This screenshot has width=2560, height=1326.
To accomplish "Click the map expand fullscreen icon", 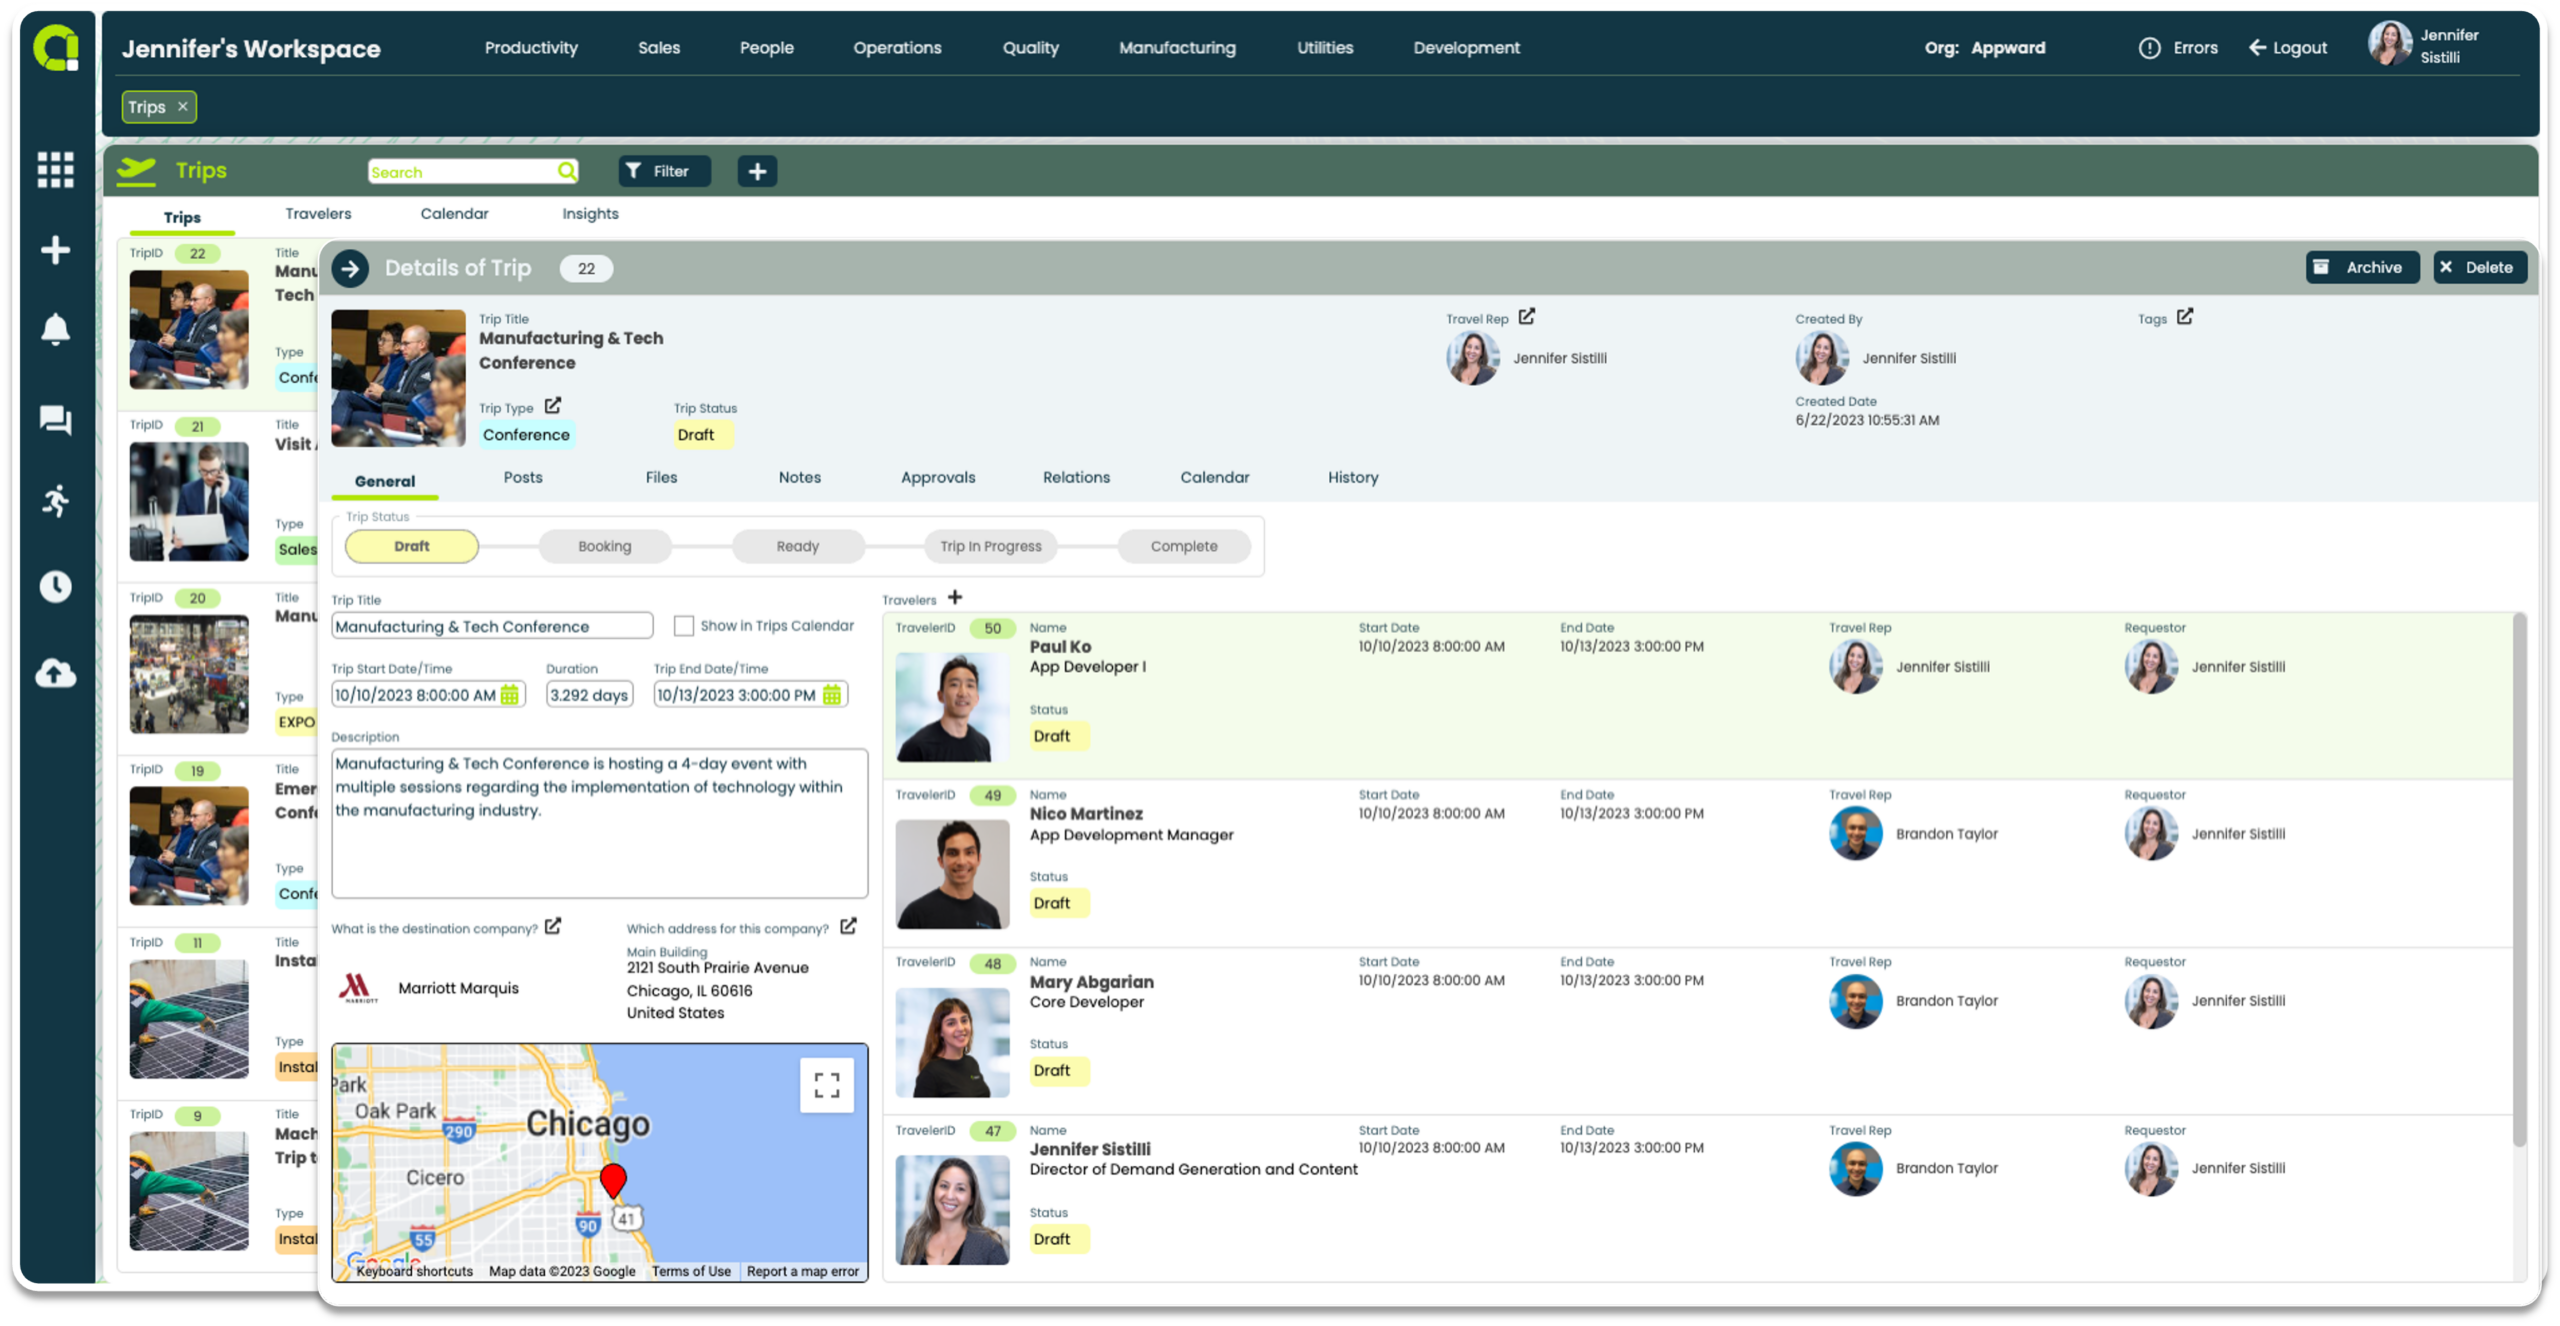I will tap(827, 1084).
